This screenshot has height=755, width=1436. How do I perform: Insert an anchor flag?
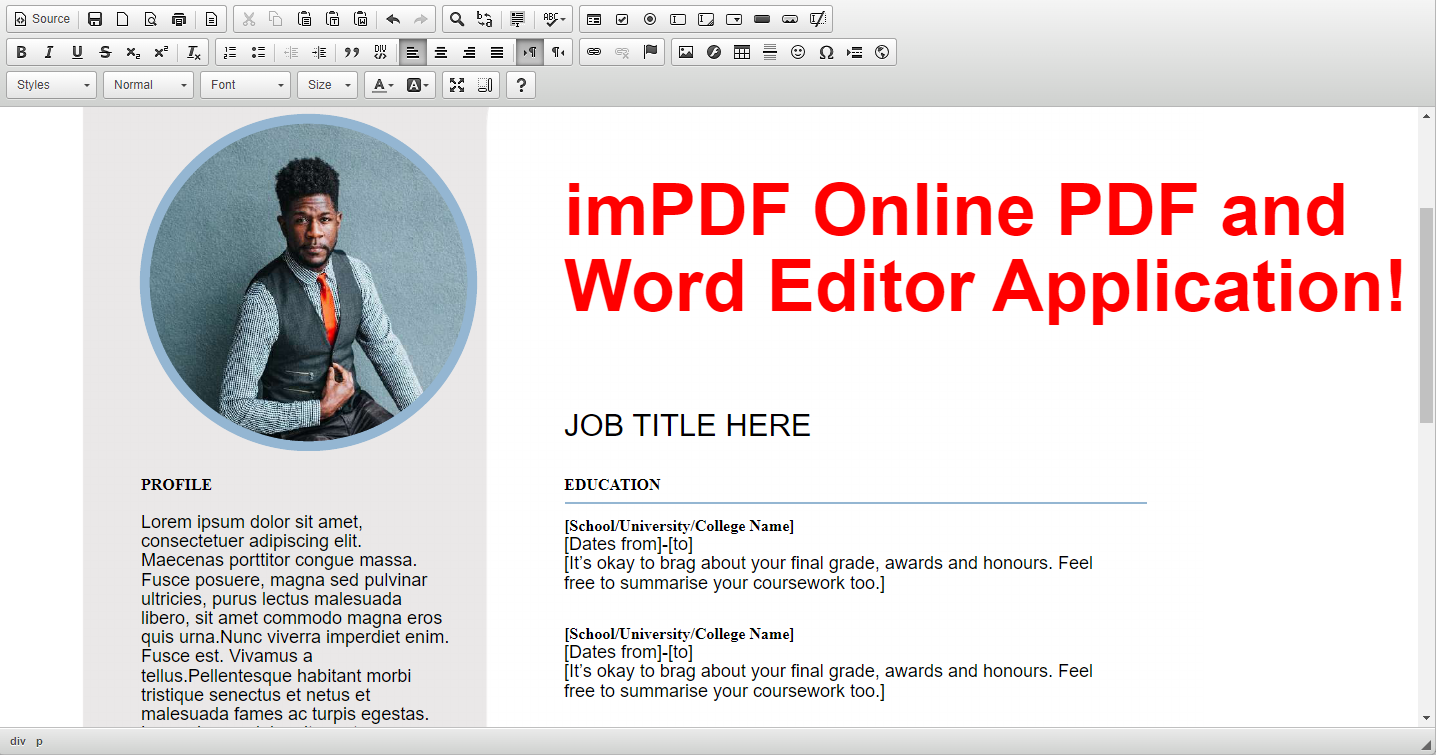(650, 52)
